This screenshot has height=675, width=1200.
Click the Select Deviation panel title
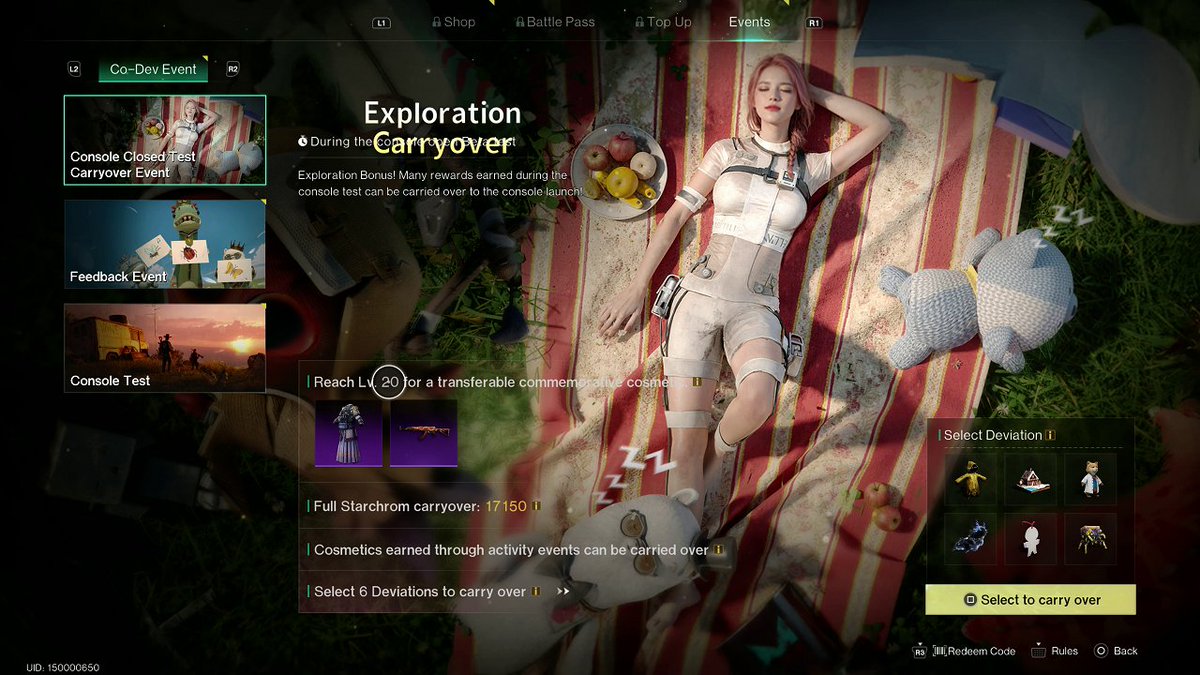993,435
